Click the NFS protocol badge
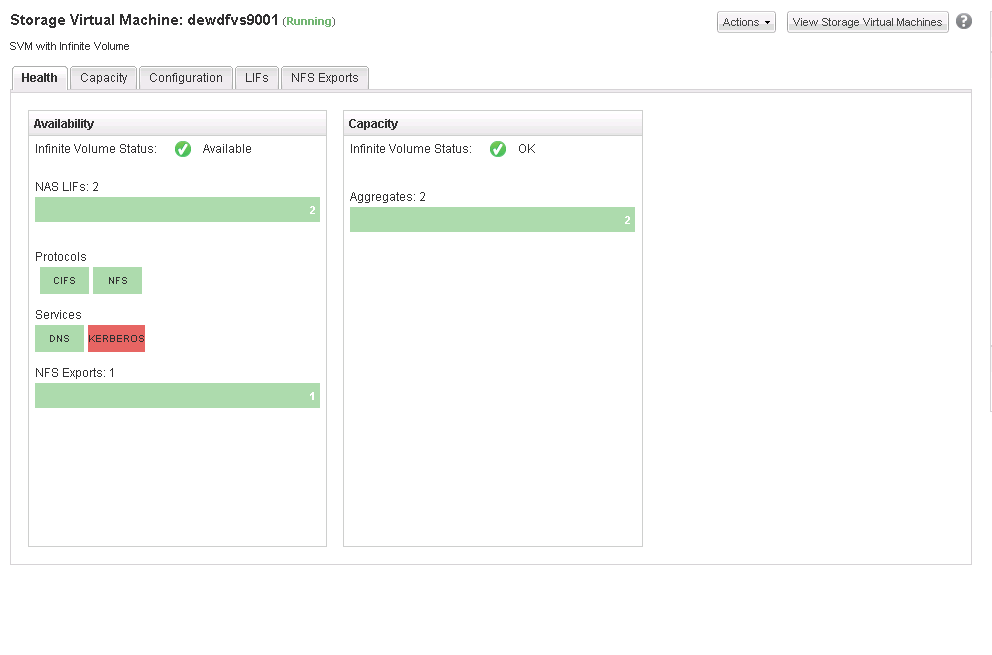The image size is (992, 655). pos(118,281)
